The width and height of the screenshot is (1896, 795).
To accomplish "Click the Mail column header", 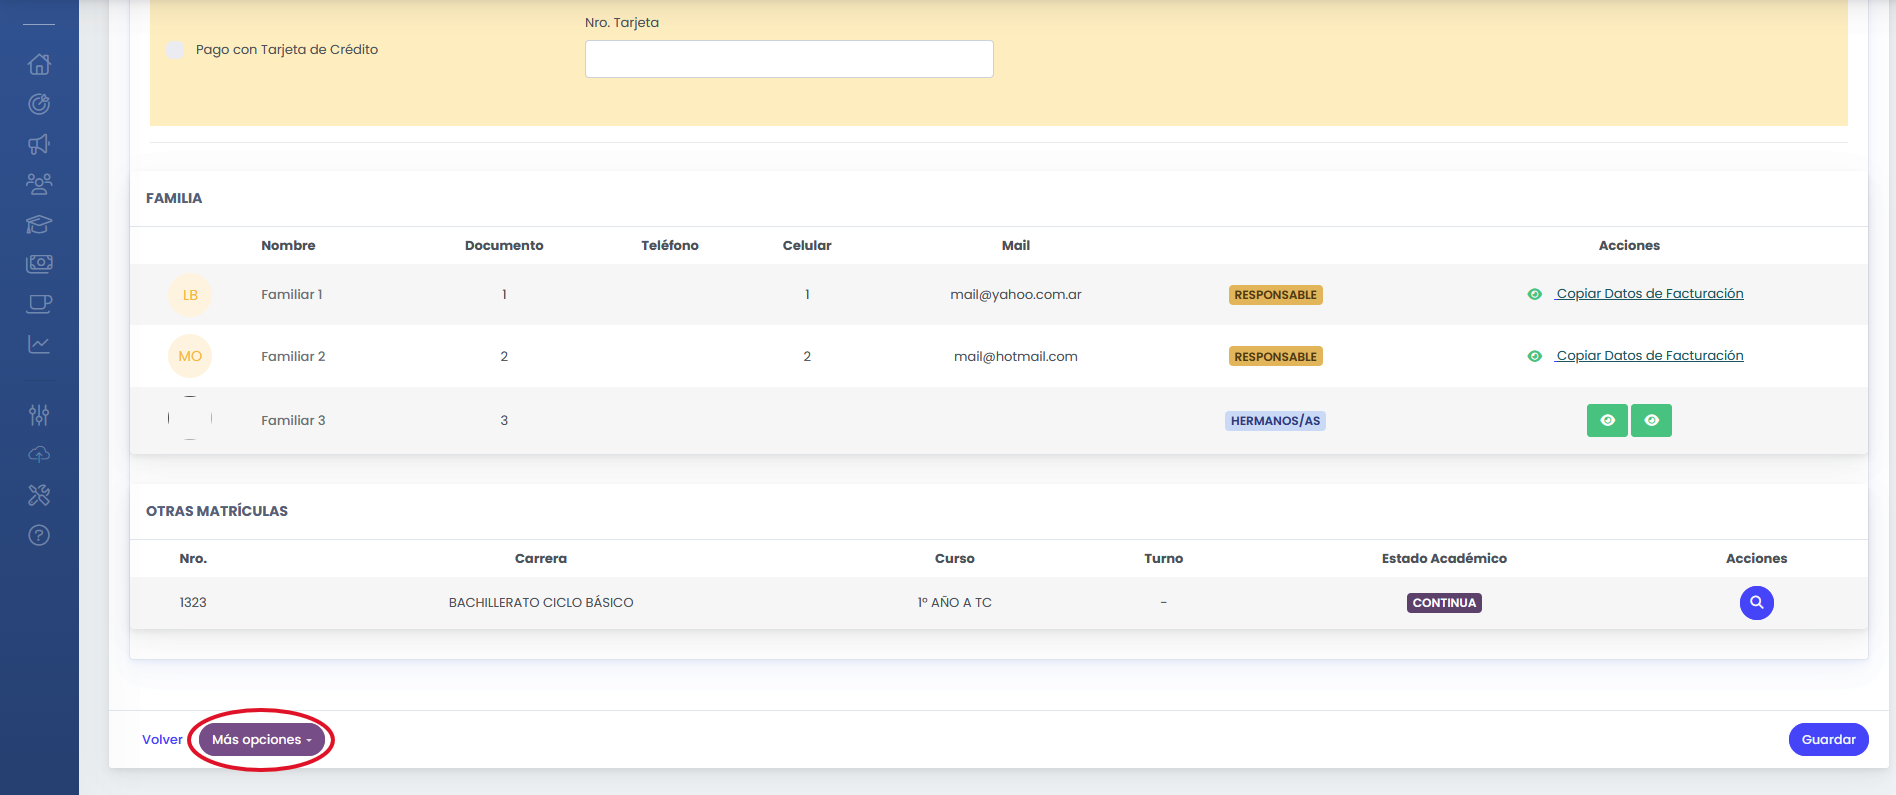I will 1016,246.
